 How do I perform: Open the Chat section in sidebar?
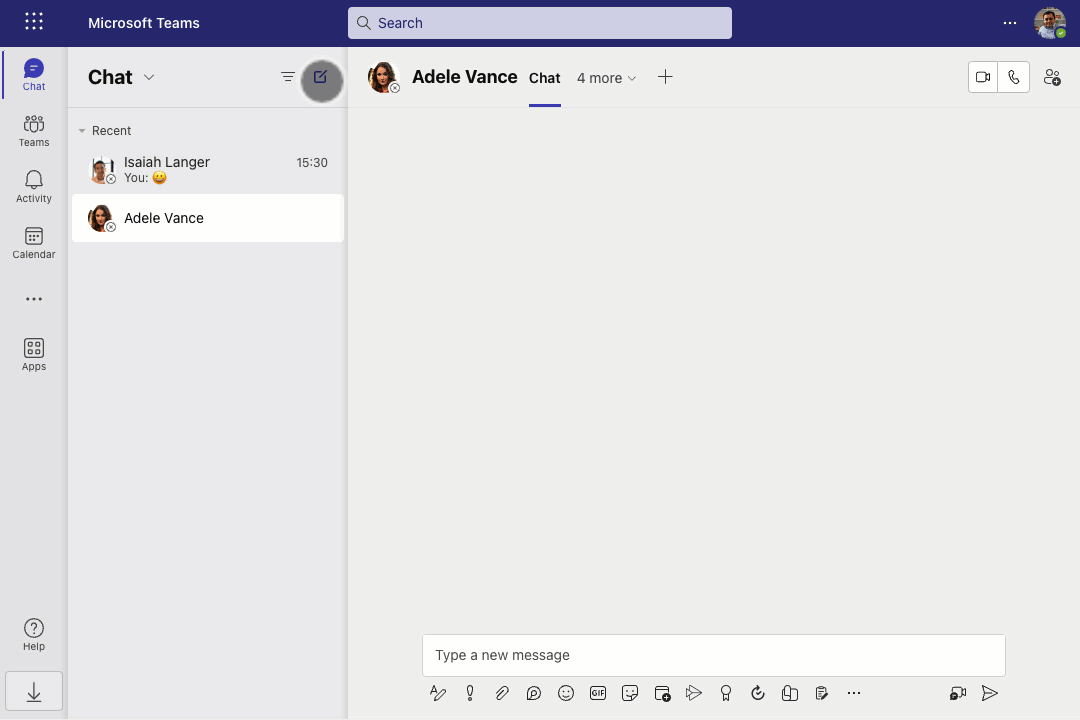point(34,74)
